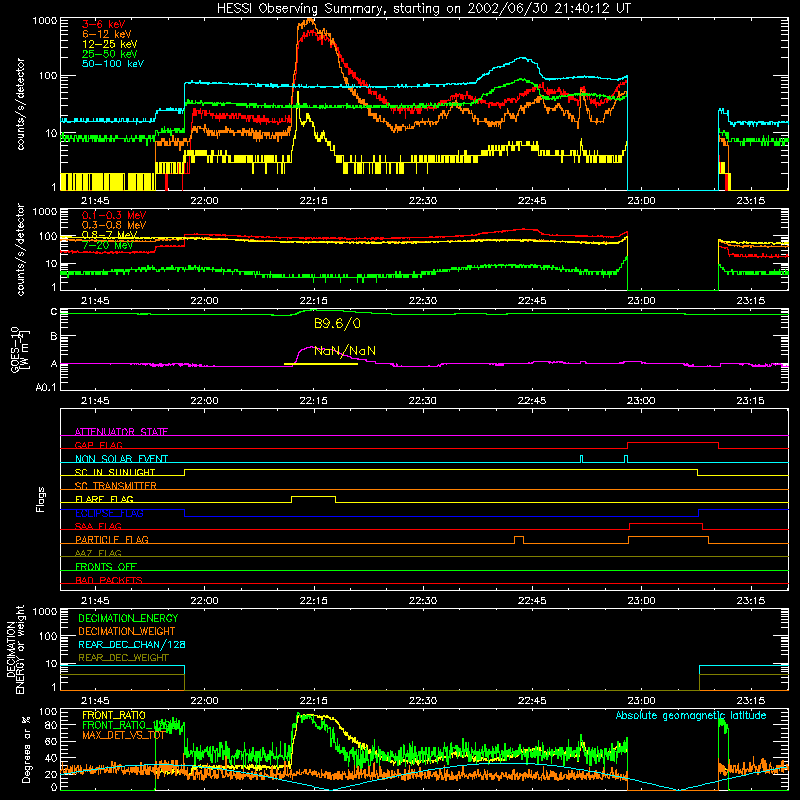Click the Flags axis label

40,499
